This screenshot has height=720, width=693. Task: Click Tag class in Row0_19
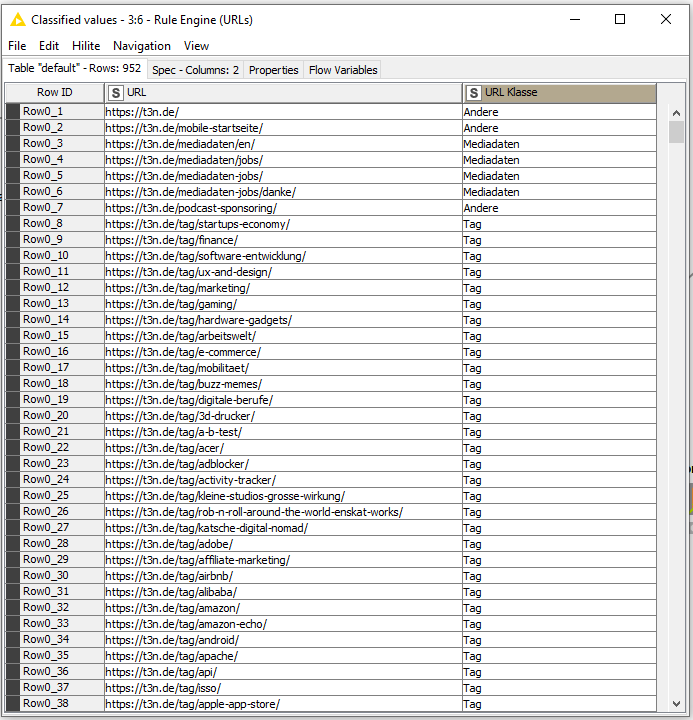click(559, 400)
